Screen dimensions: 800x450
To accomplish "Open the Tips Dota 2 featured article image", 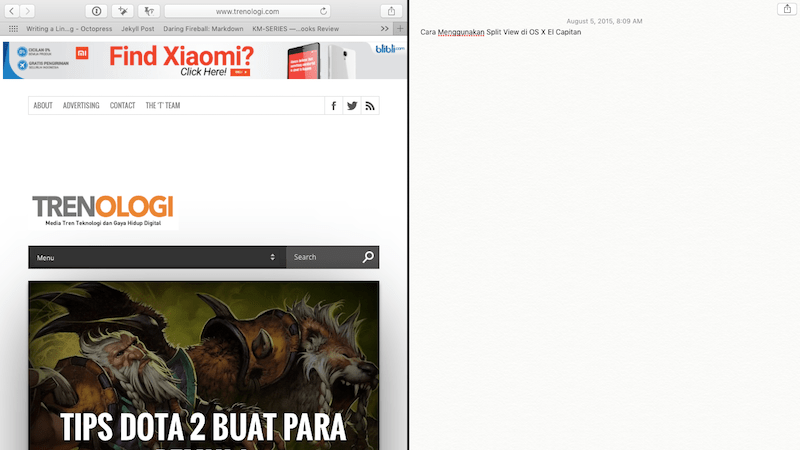I will tap(204, 365).
